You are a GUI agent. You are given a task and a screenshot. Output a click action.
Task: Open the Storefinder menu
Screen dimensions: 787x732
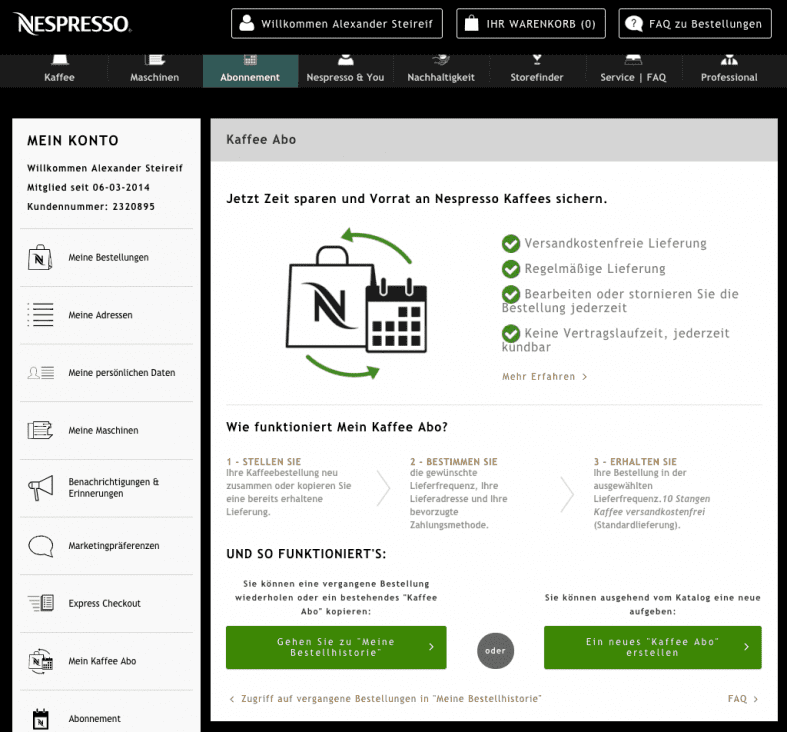click(x=537, y=71)
